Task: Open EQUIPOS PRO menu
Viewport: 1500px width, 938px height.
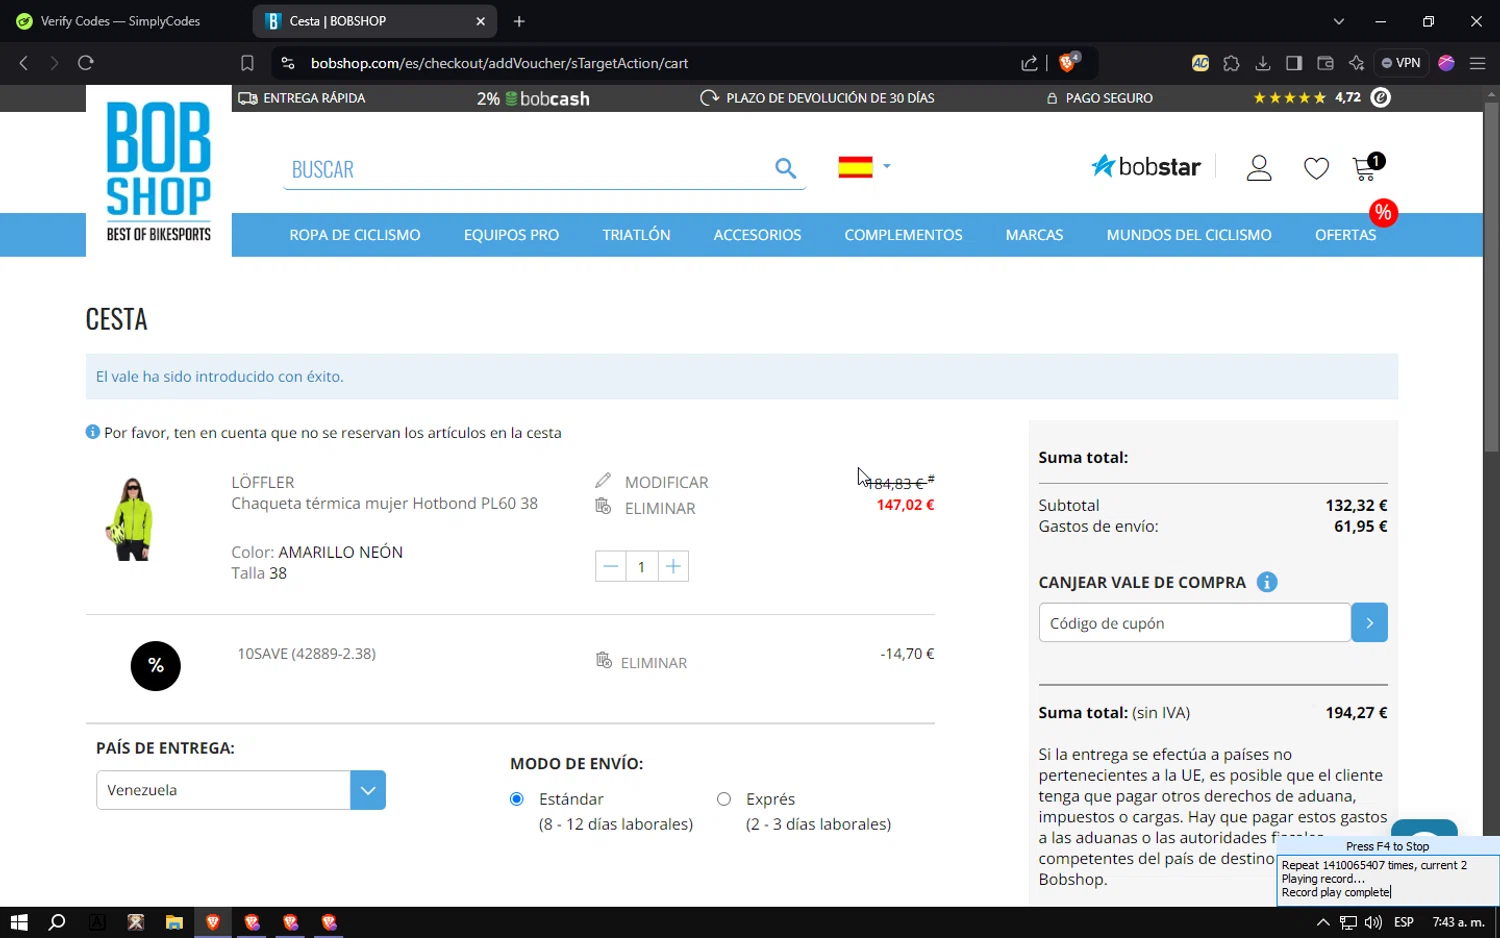Action: tap(511, 235)
